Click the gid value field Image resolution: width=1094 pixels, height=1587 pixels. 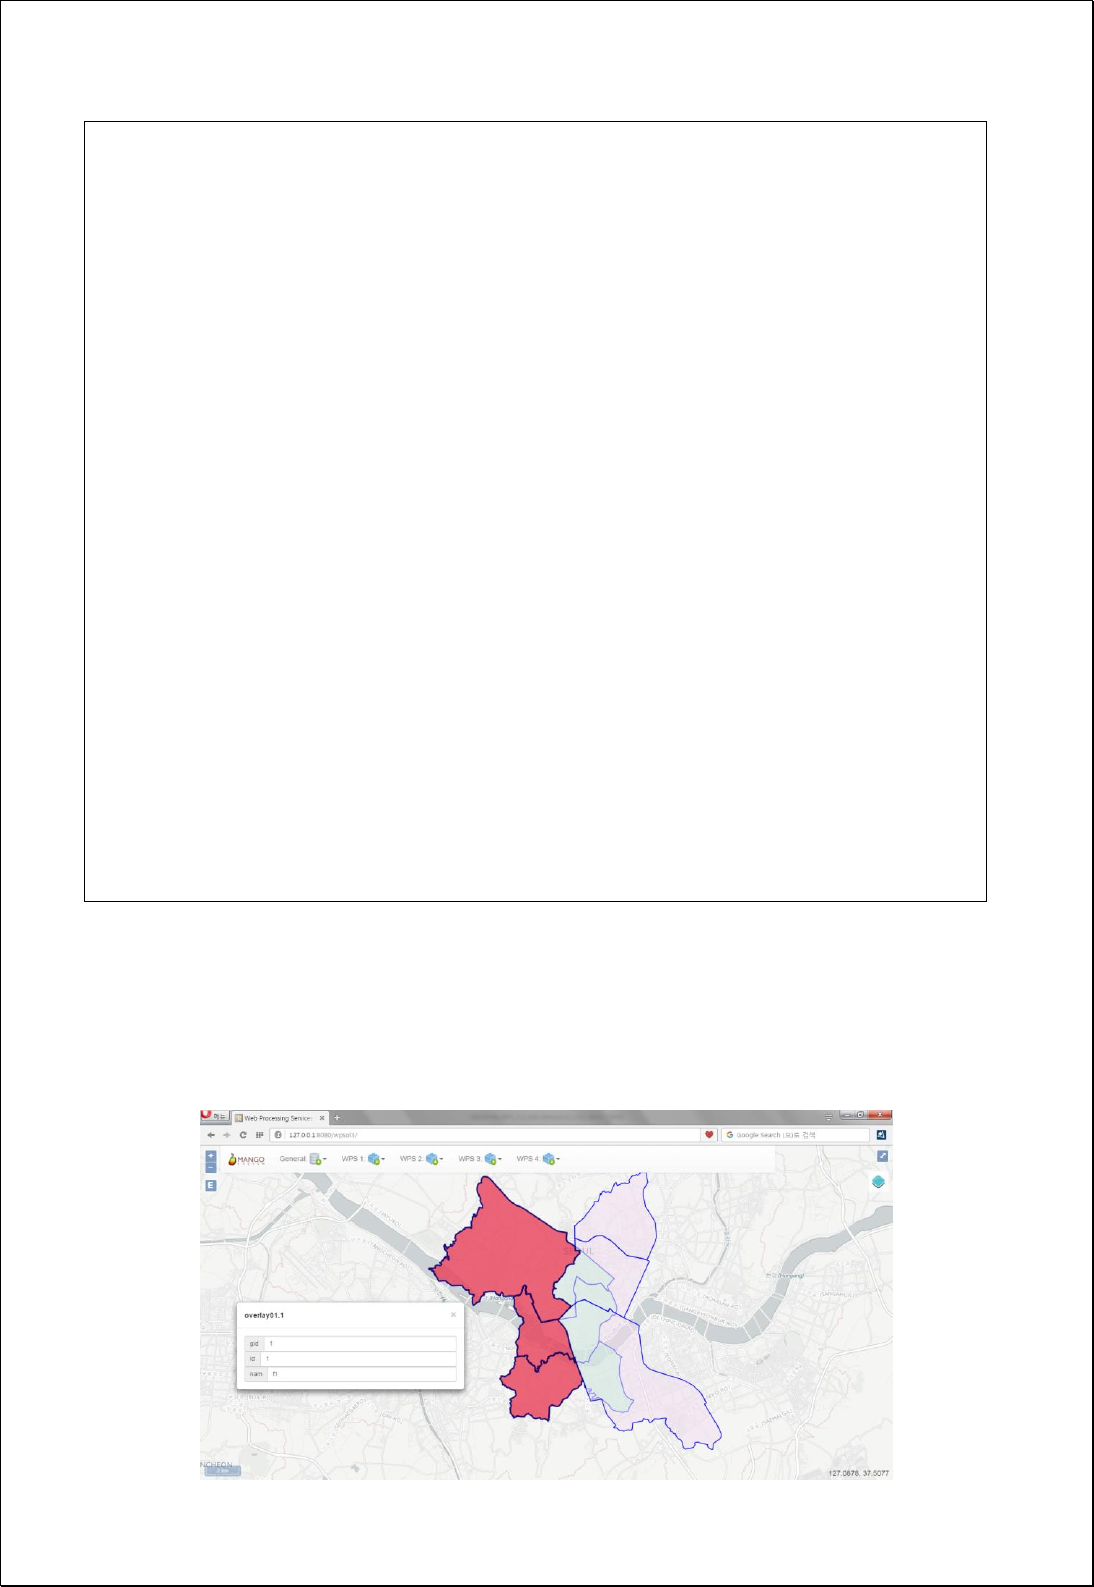[x=360, y=1344]
